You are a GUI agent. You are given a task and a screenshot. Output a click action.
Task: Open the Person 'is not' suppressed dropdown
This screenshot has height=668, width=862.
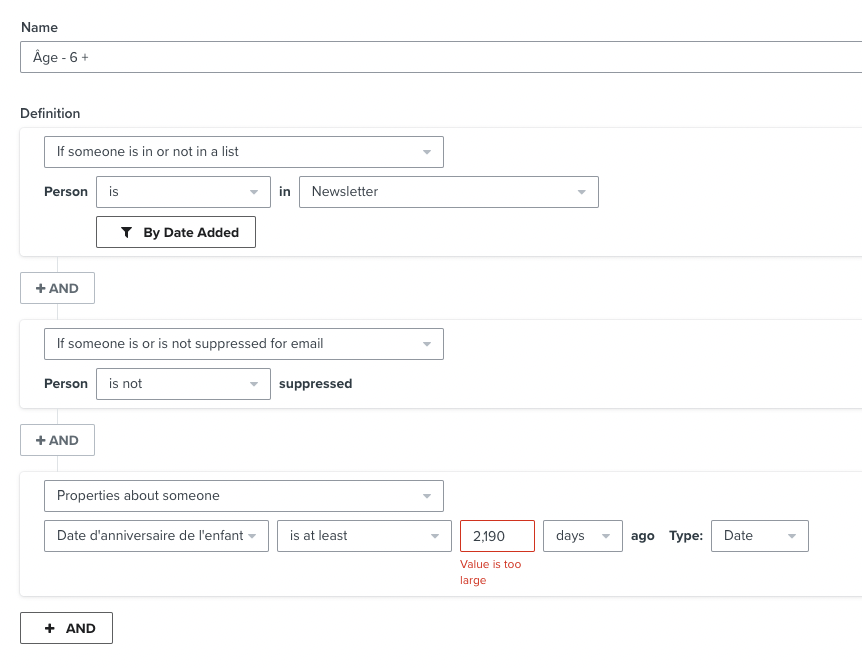(183, 384)
